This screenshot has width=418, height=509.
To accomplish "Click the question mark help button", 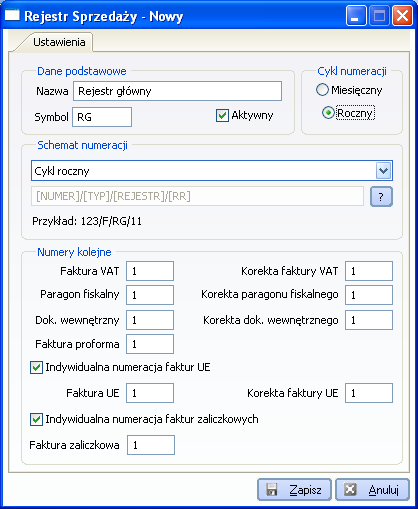I will click(x=381, y=197).
